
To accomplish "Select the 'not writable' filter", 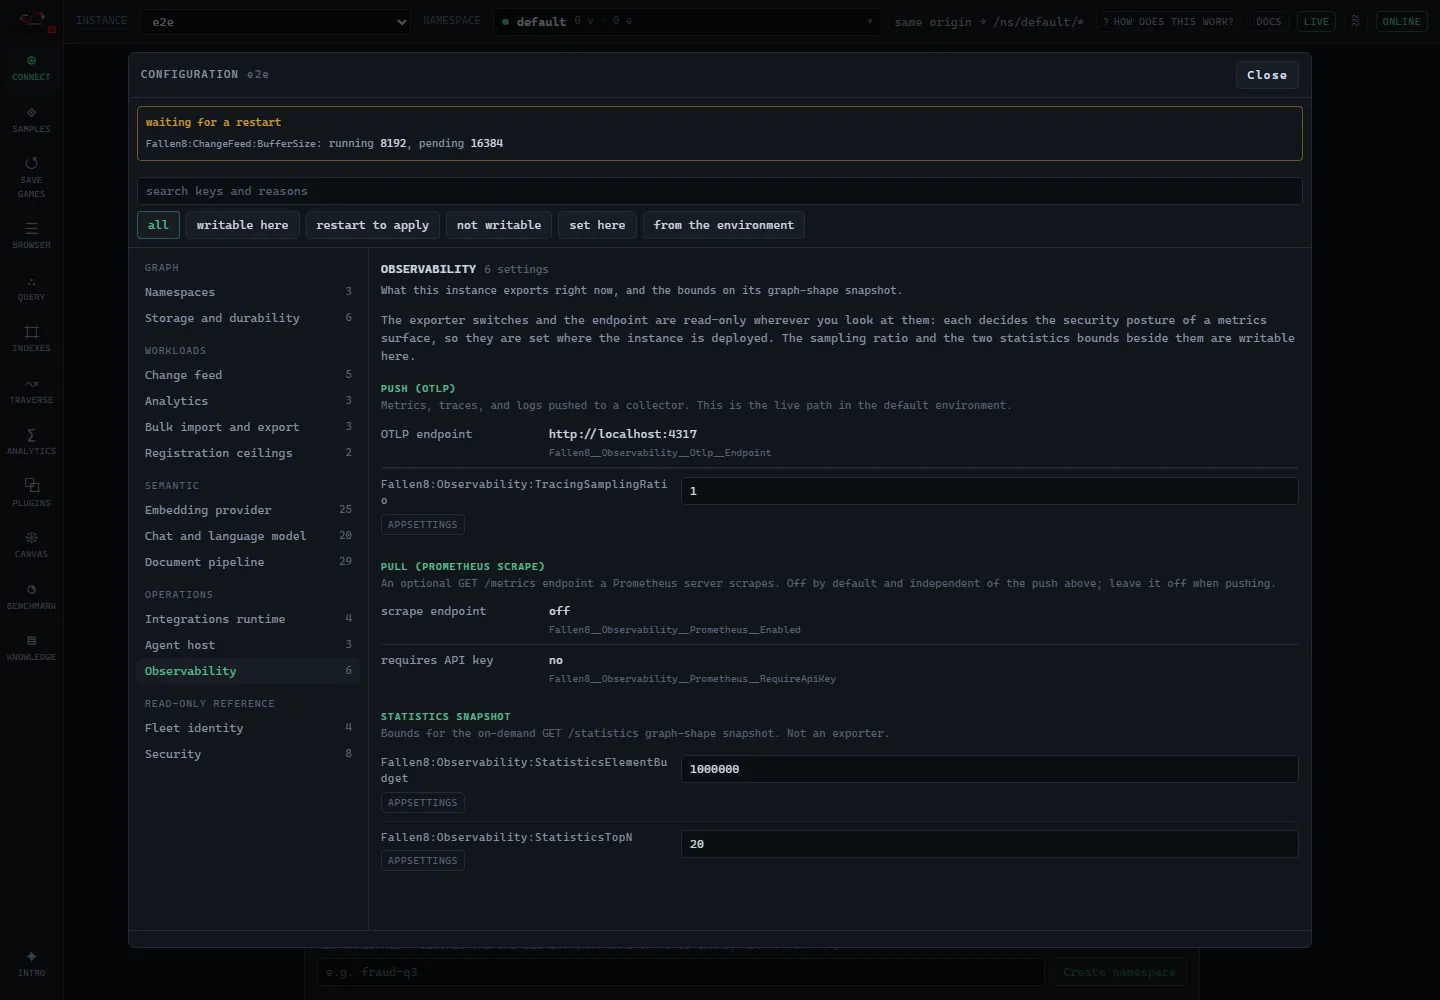I will 499,225.
